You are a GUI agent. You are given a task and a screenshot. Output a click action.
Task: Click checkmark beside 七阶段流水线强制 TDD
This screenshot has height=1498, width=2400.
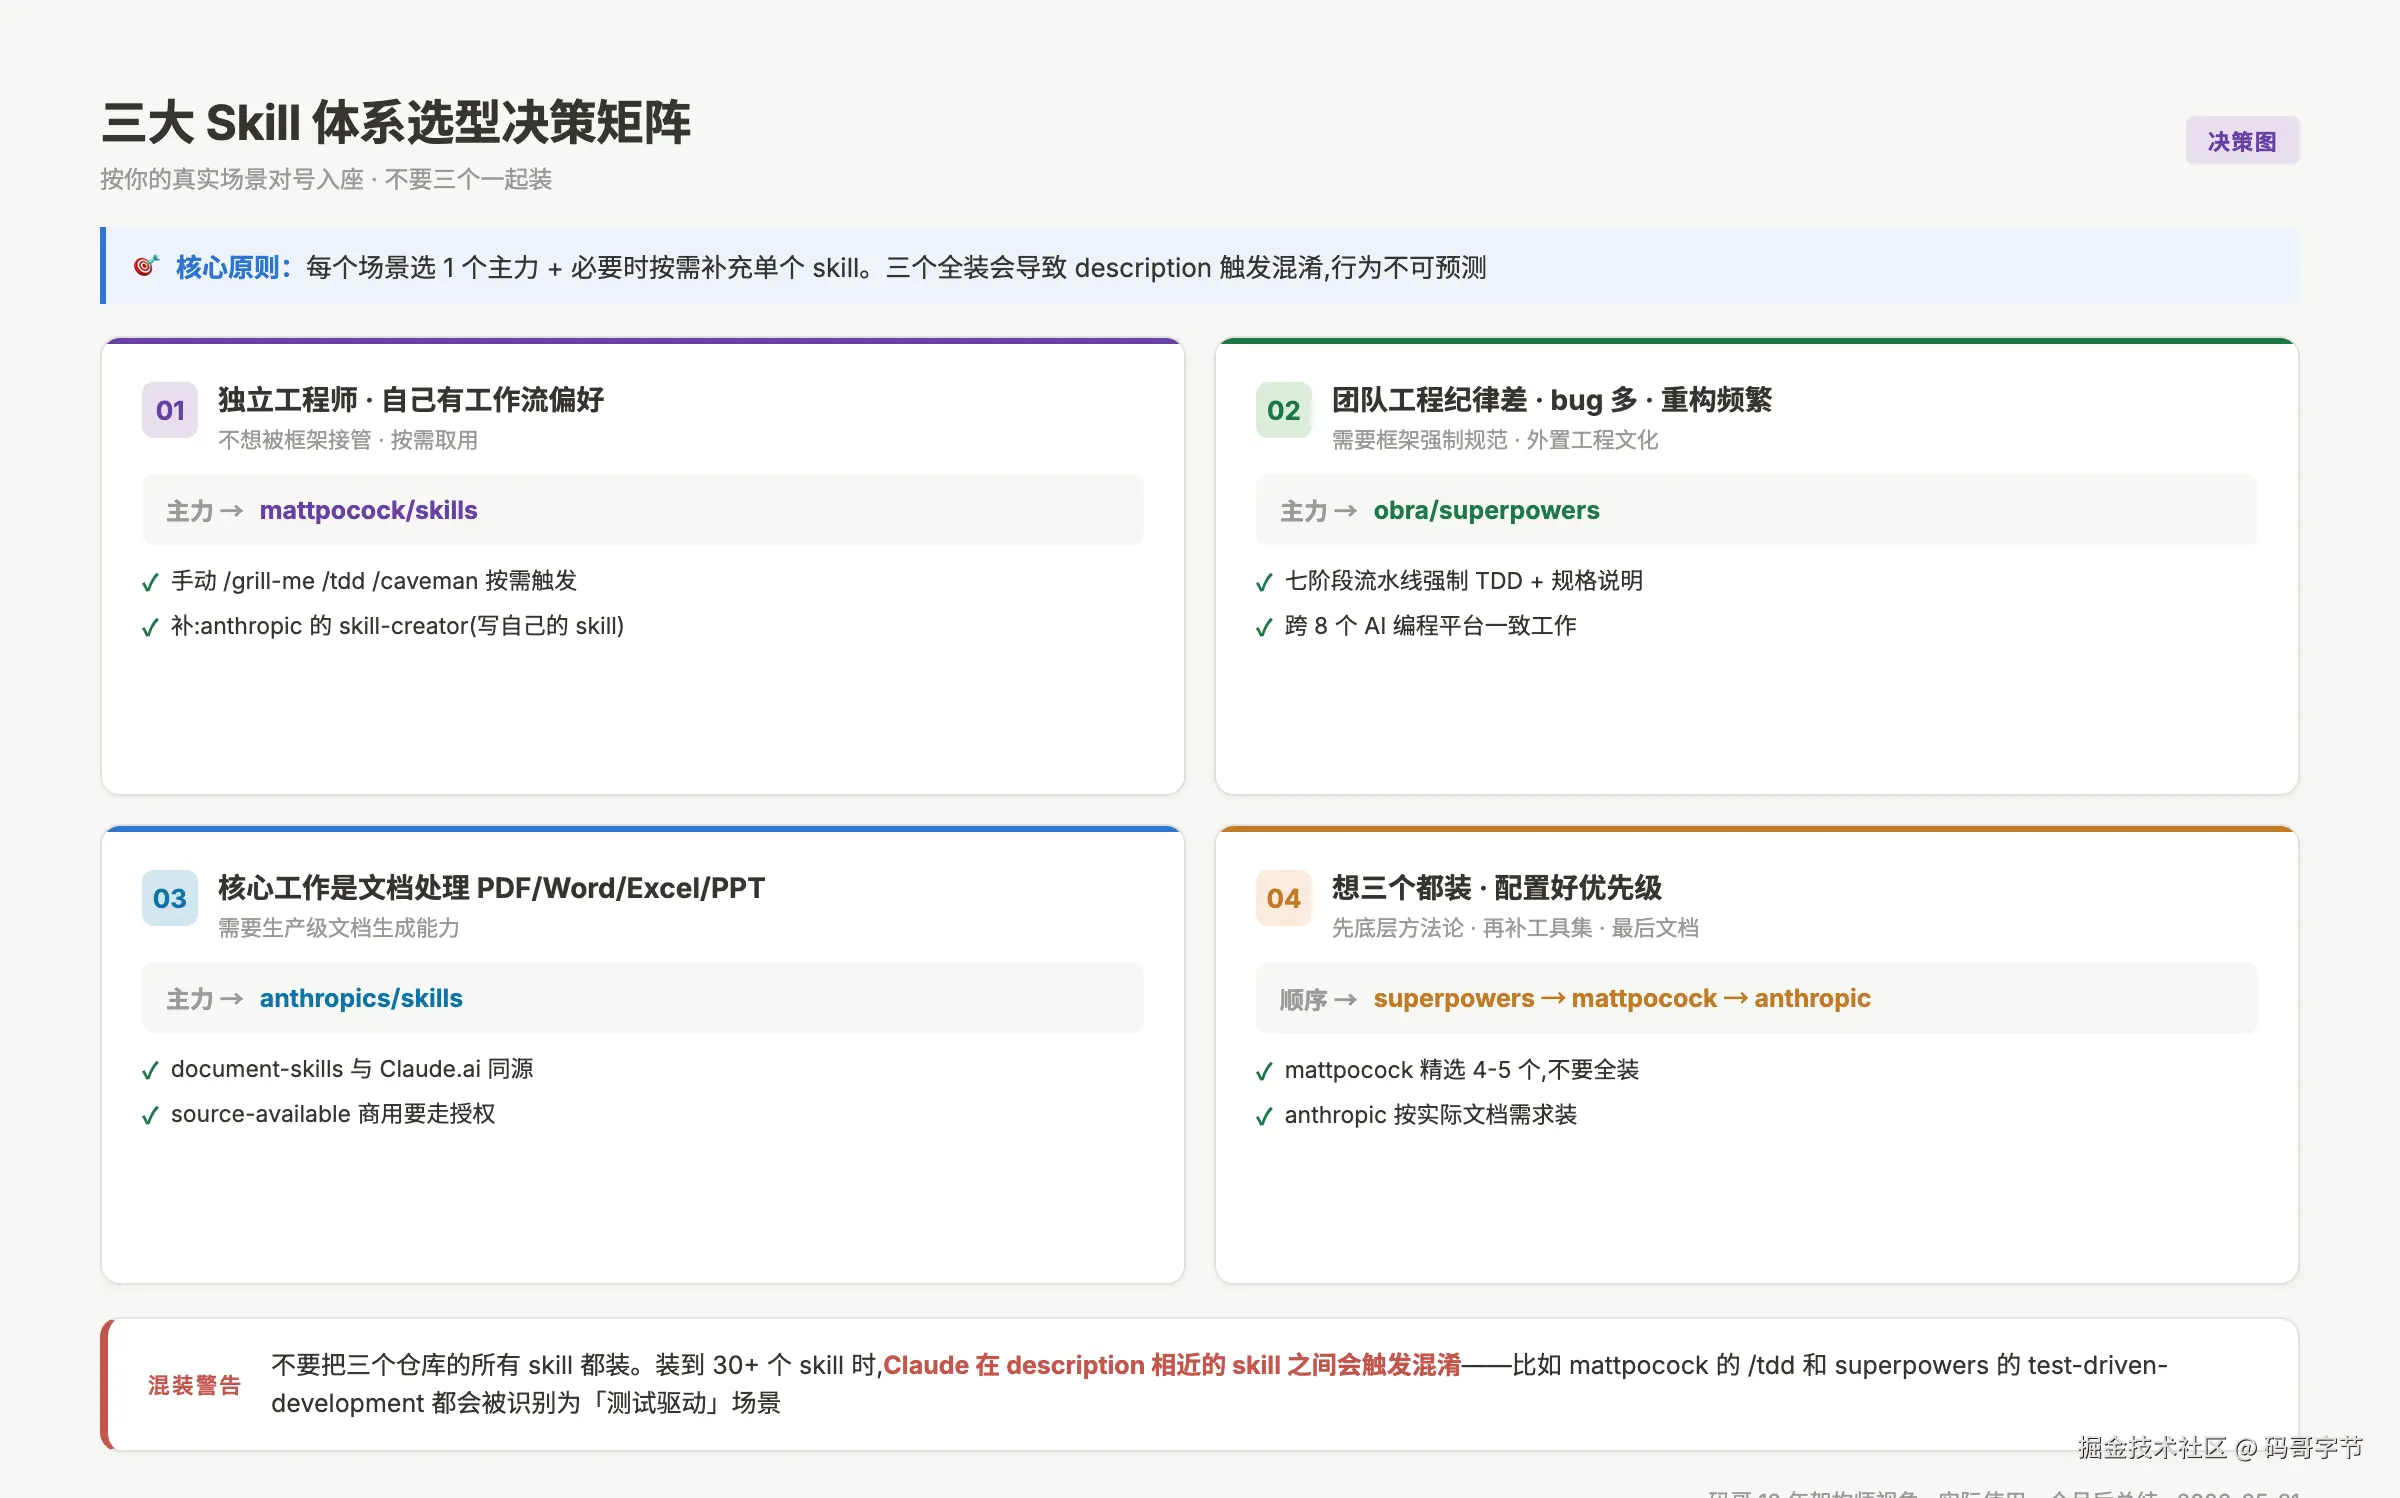[x=1264, y=582]
